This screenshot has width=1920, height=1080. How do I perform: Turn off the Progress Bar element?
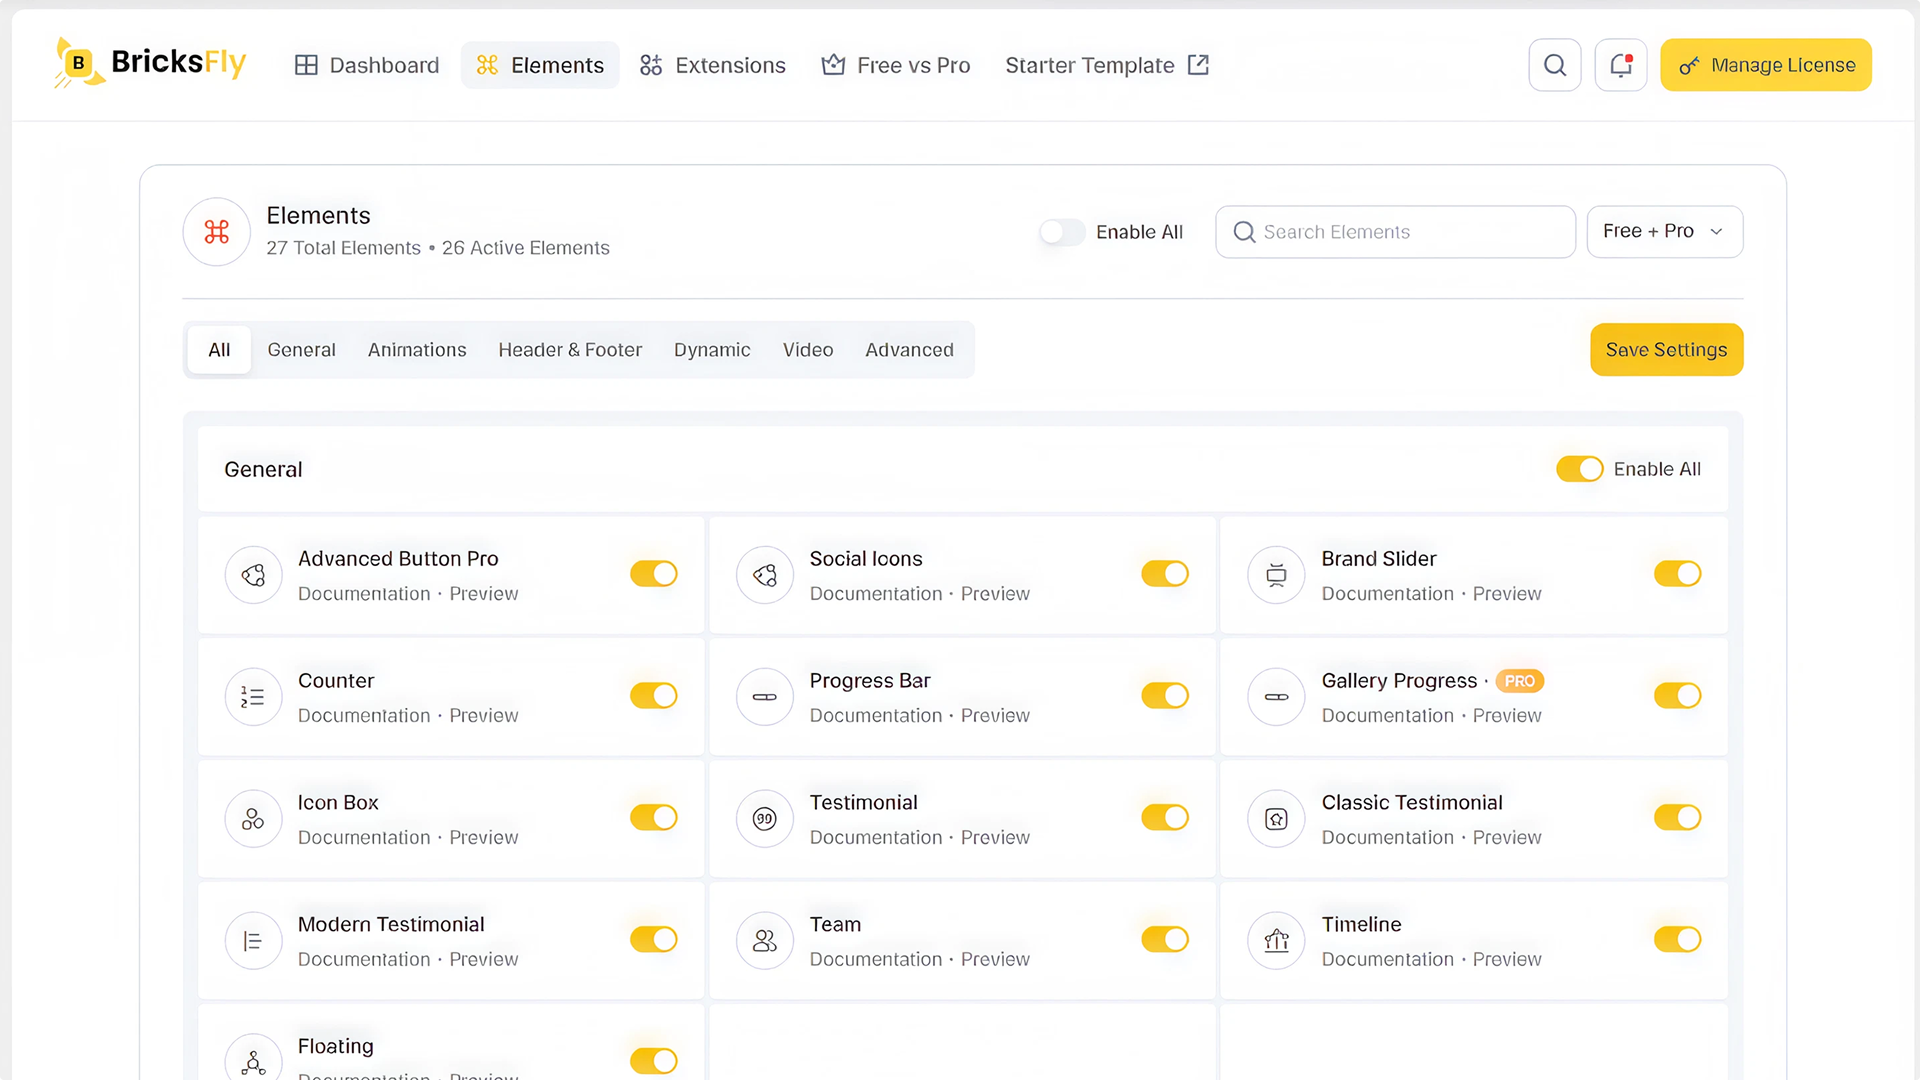[x=1165, y=696]
